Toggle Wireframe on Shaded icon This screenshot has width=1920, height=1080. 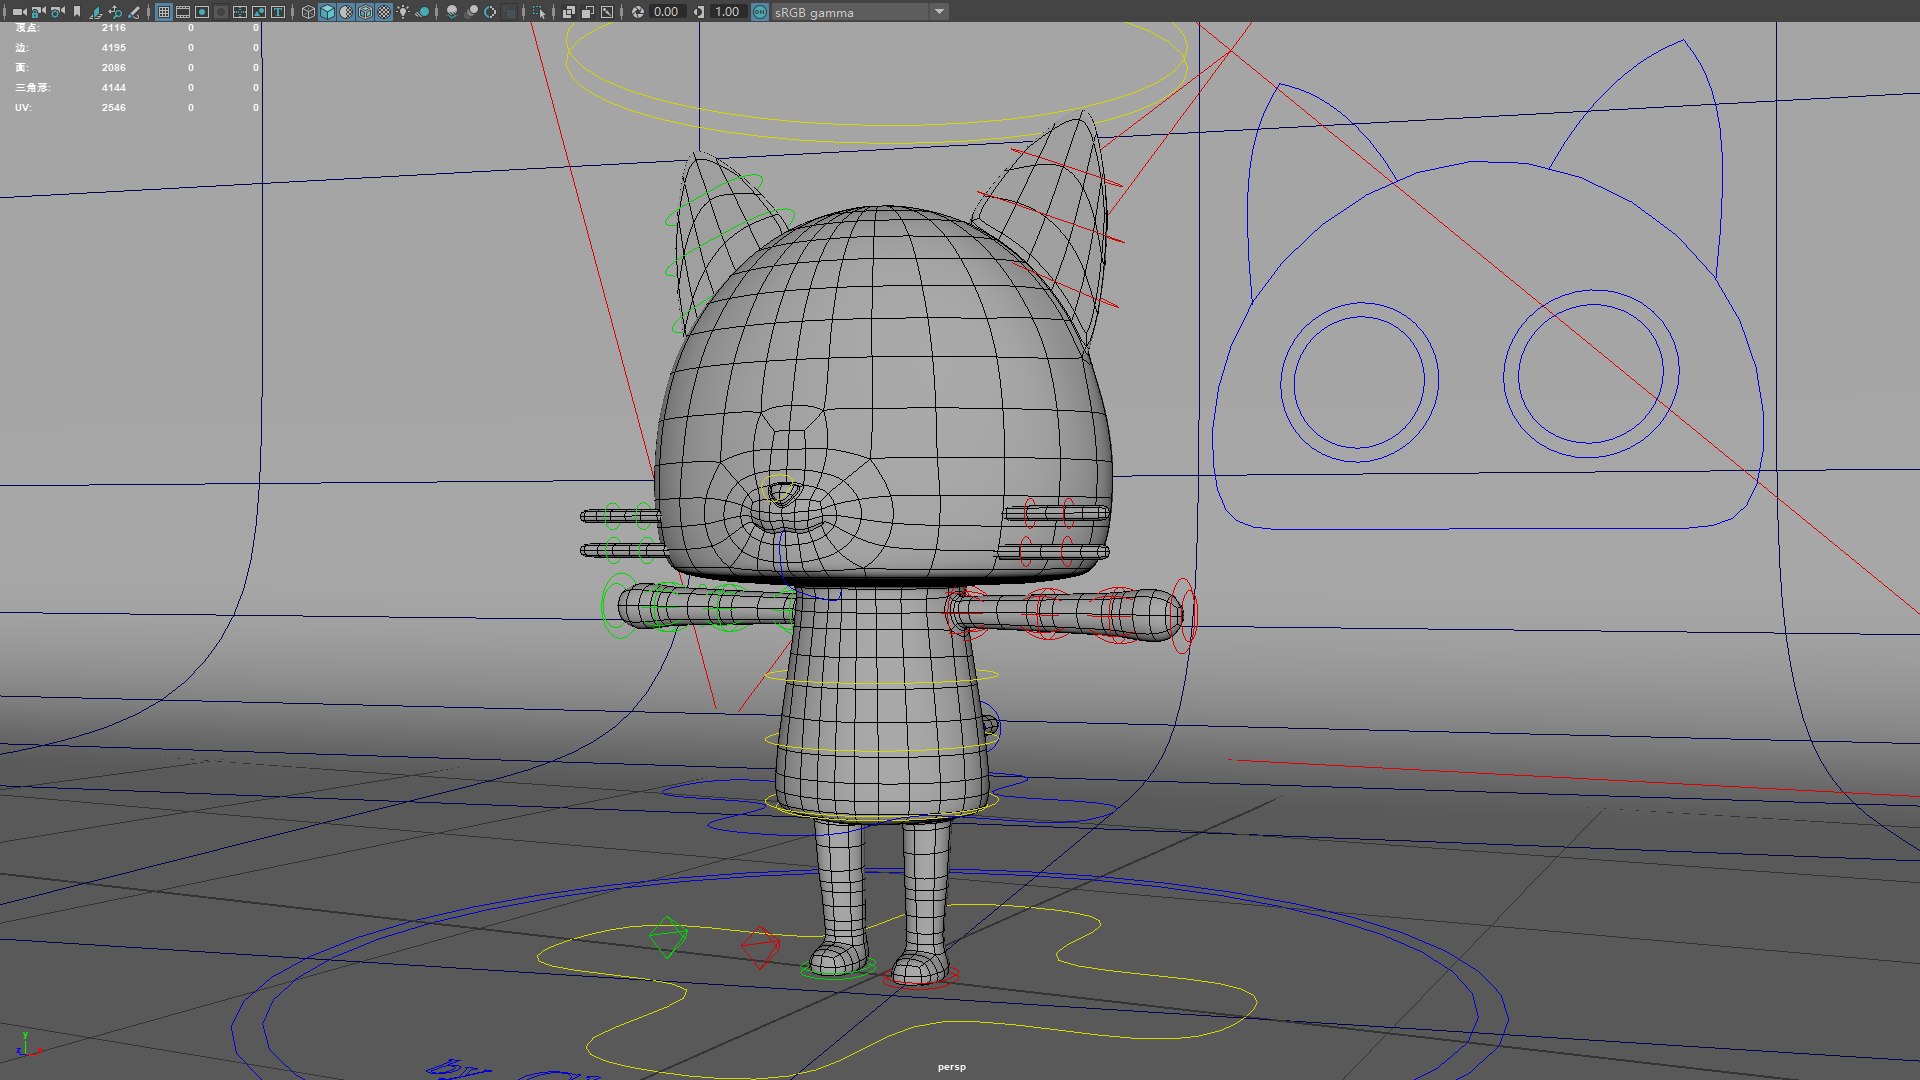(365, 12)
